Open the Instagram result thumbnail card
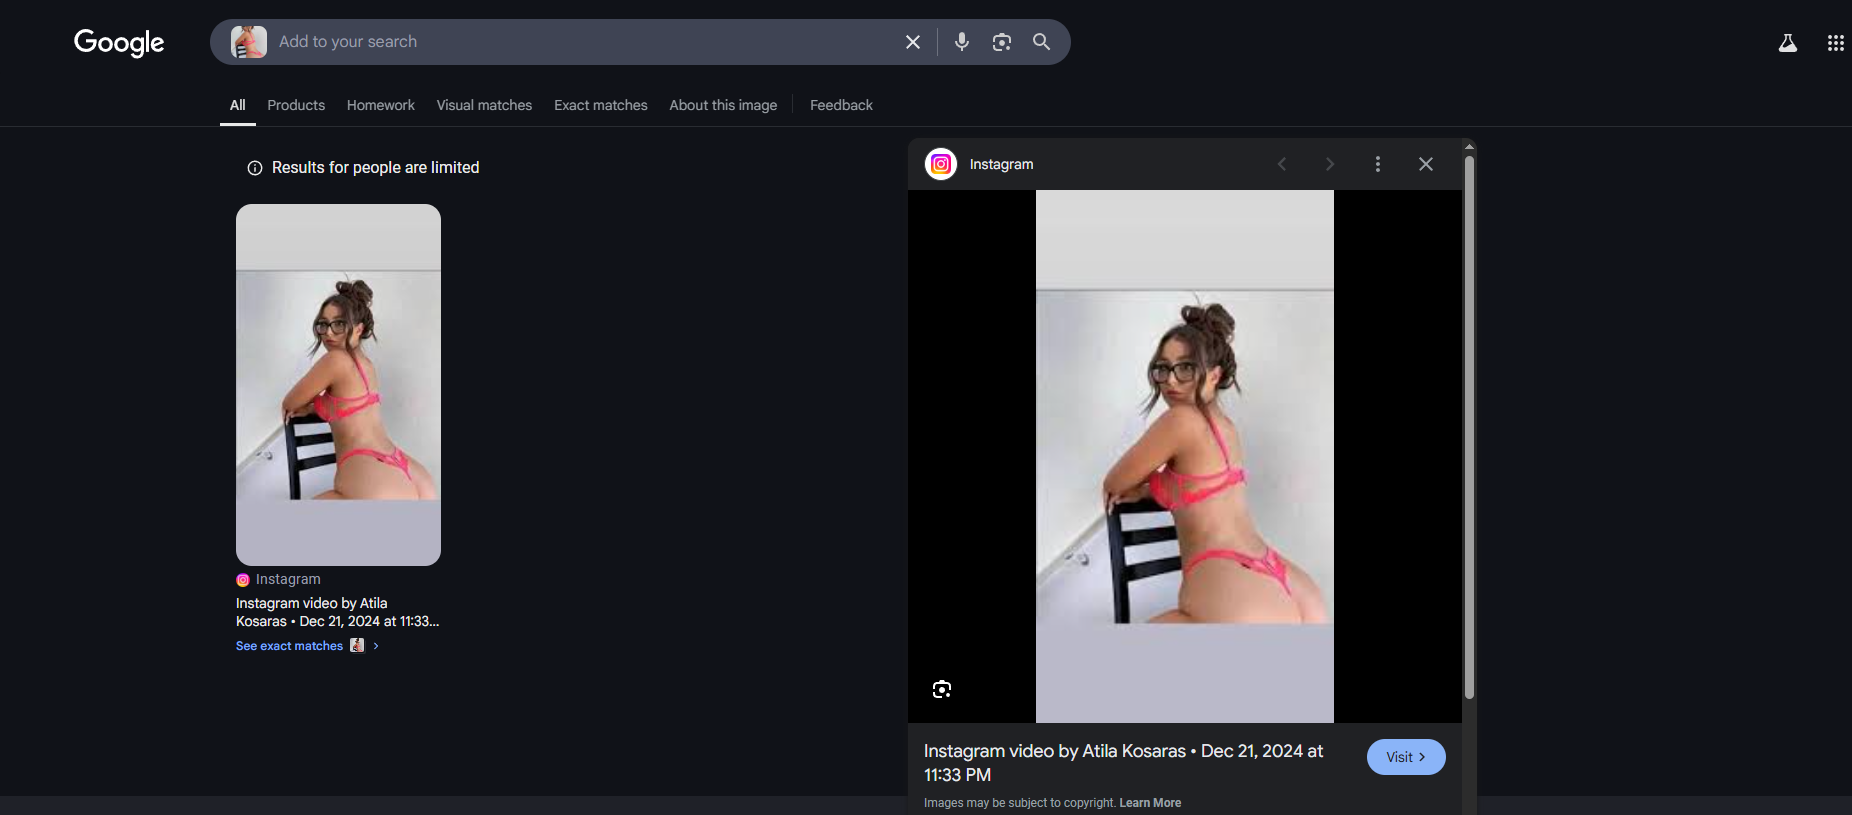 point(338,385)
